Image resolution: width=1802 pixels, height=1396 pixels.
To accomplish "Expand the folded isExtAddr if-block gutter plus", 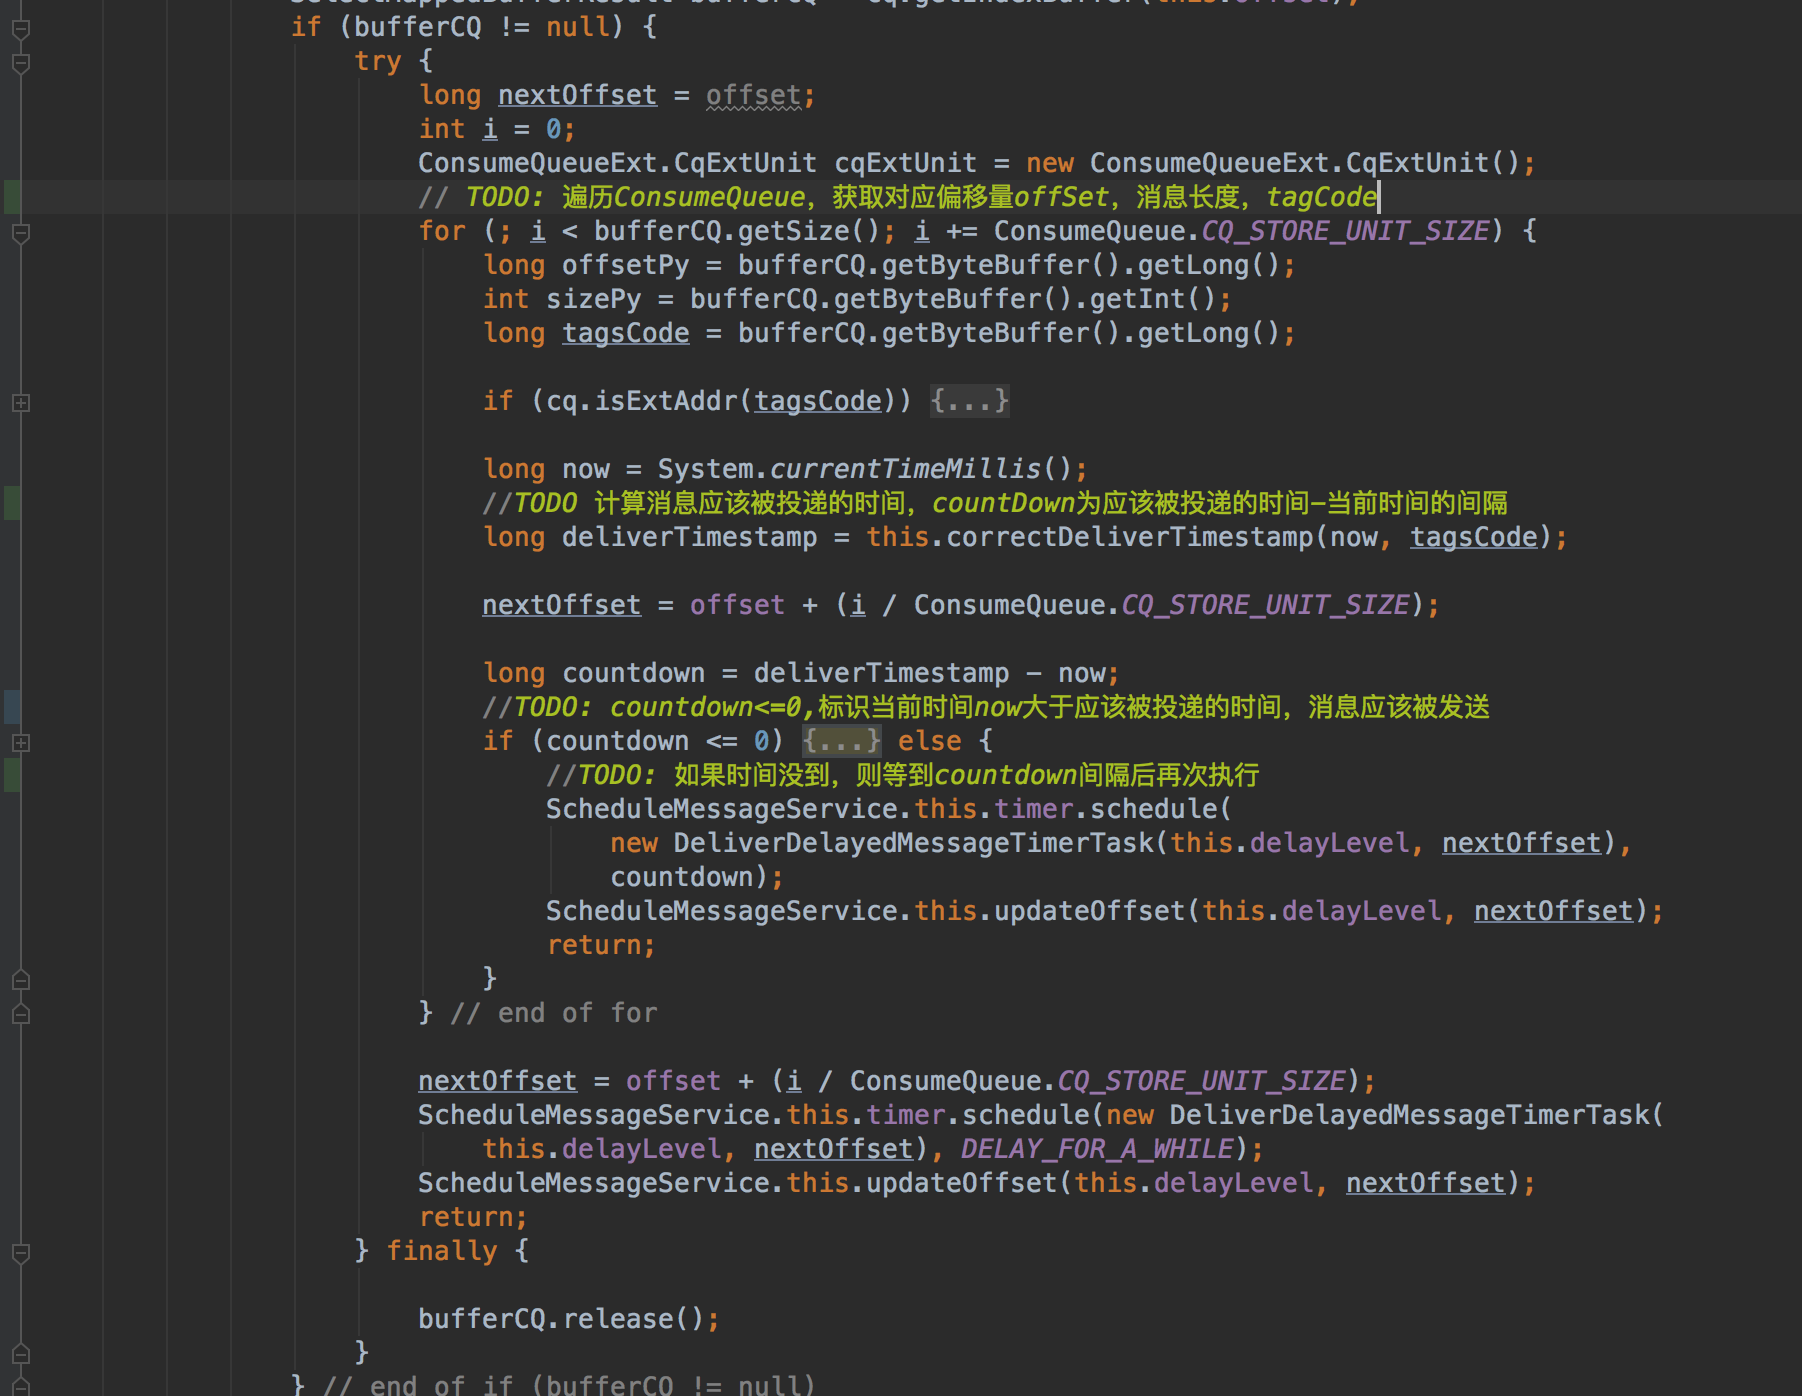I will (x=20, y=403).
